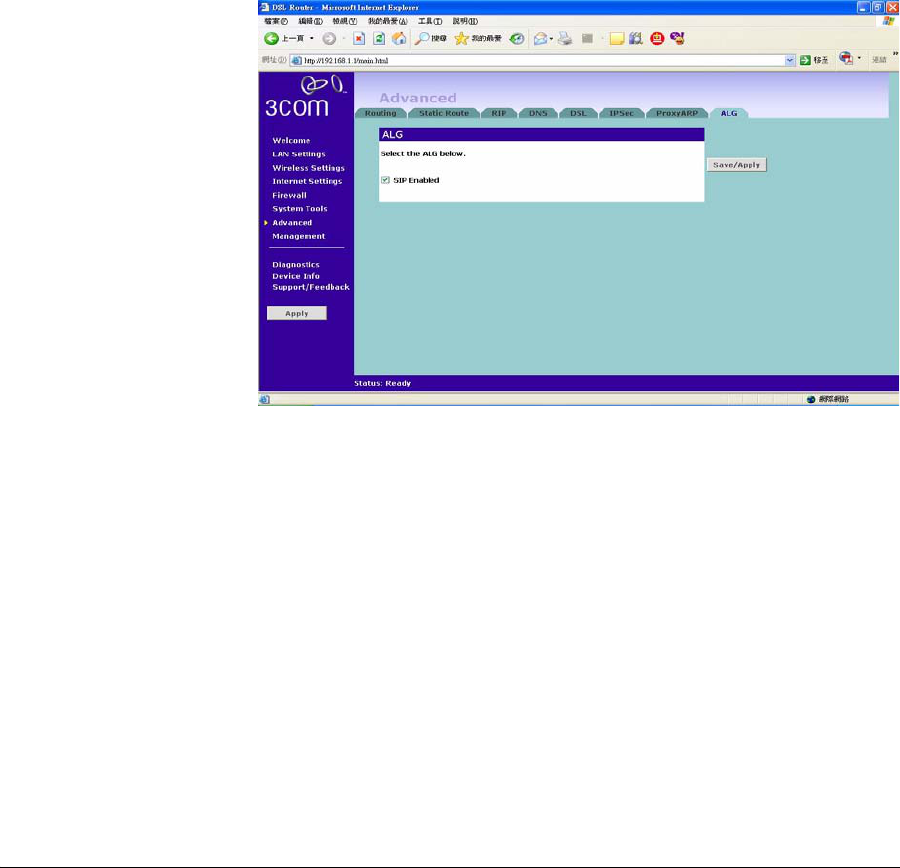Click the address bar URL field
This screenshot has height=868, width=900.
click(542, 60)
